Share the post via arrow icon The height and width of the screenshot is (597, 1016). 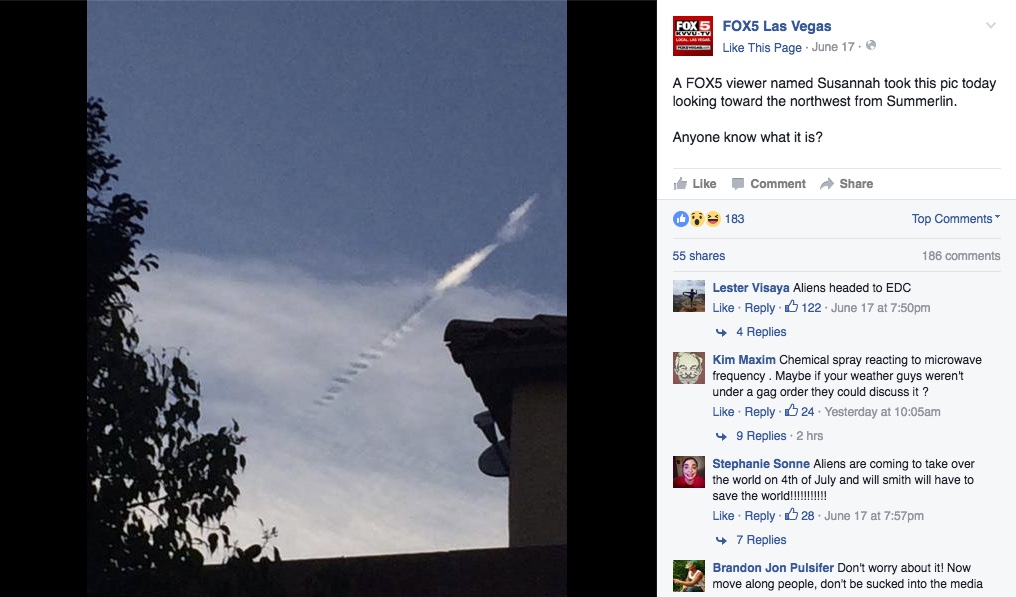click(826, 184)
